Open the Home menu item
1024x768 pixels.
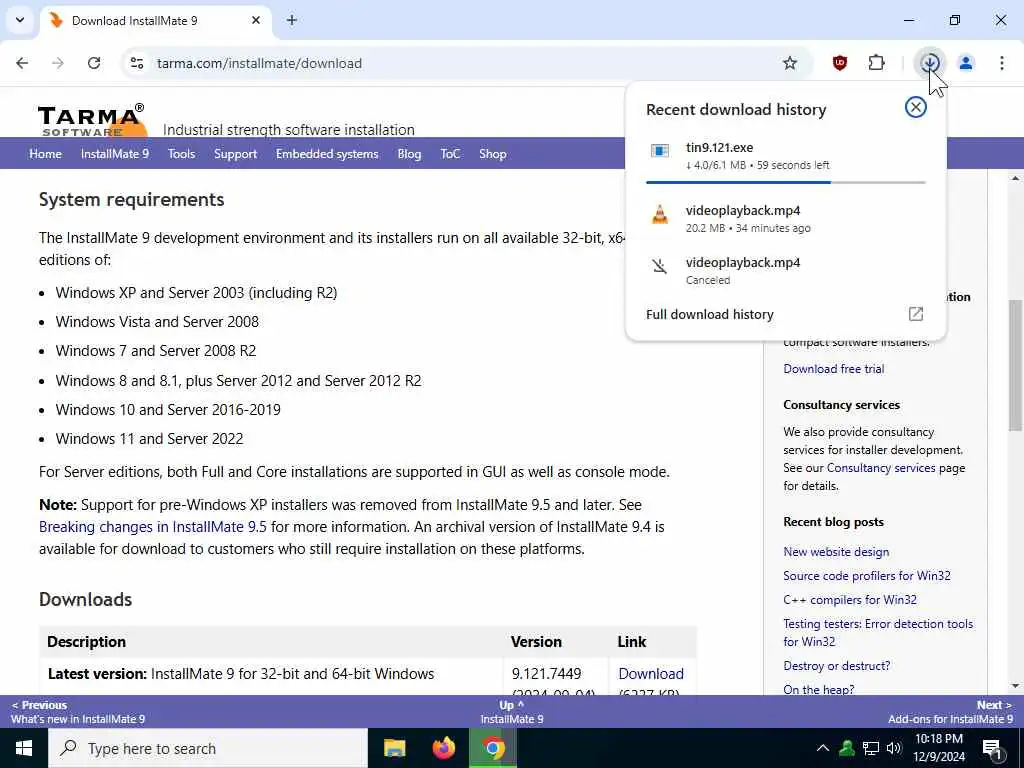(x=45, y=154)
